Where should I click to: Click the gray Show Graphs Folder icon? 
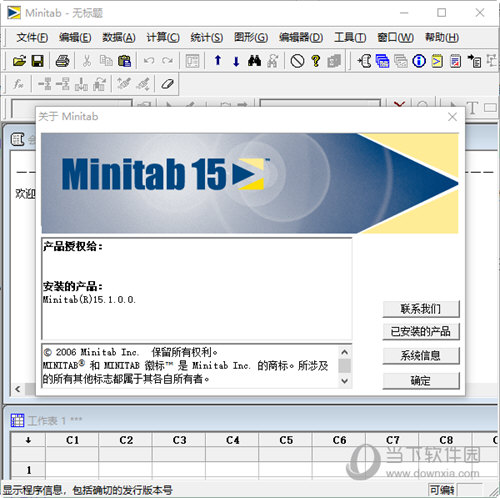coord(401,61)
